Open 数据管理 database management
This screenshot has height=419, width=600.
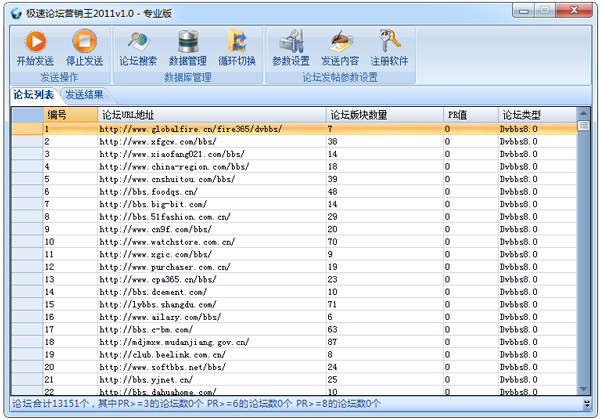click(187, 47)
